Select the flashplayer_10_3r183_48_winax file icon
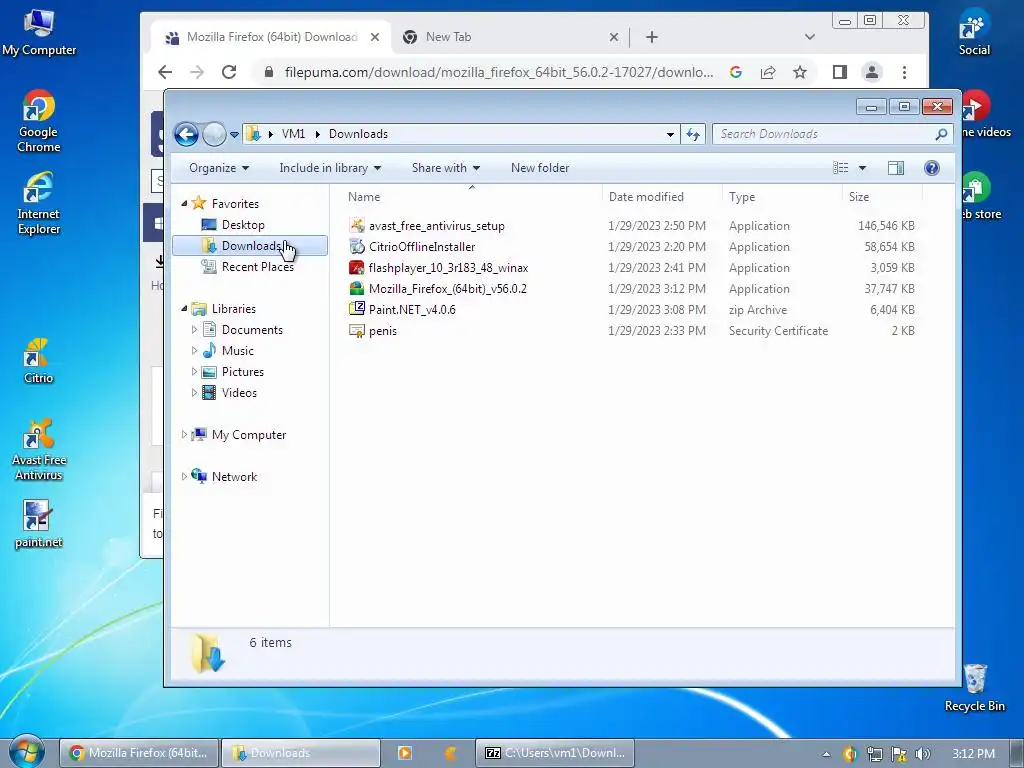The height and width of the screenshot is (768, 1024). 357,267
